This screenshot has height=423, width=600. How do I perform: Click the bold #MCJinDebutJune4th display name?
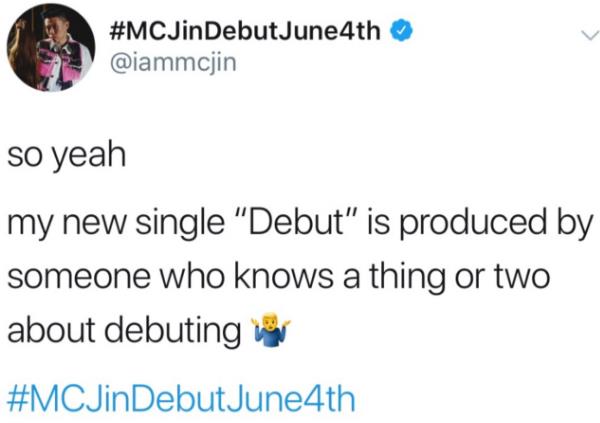tap(245, 31)
